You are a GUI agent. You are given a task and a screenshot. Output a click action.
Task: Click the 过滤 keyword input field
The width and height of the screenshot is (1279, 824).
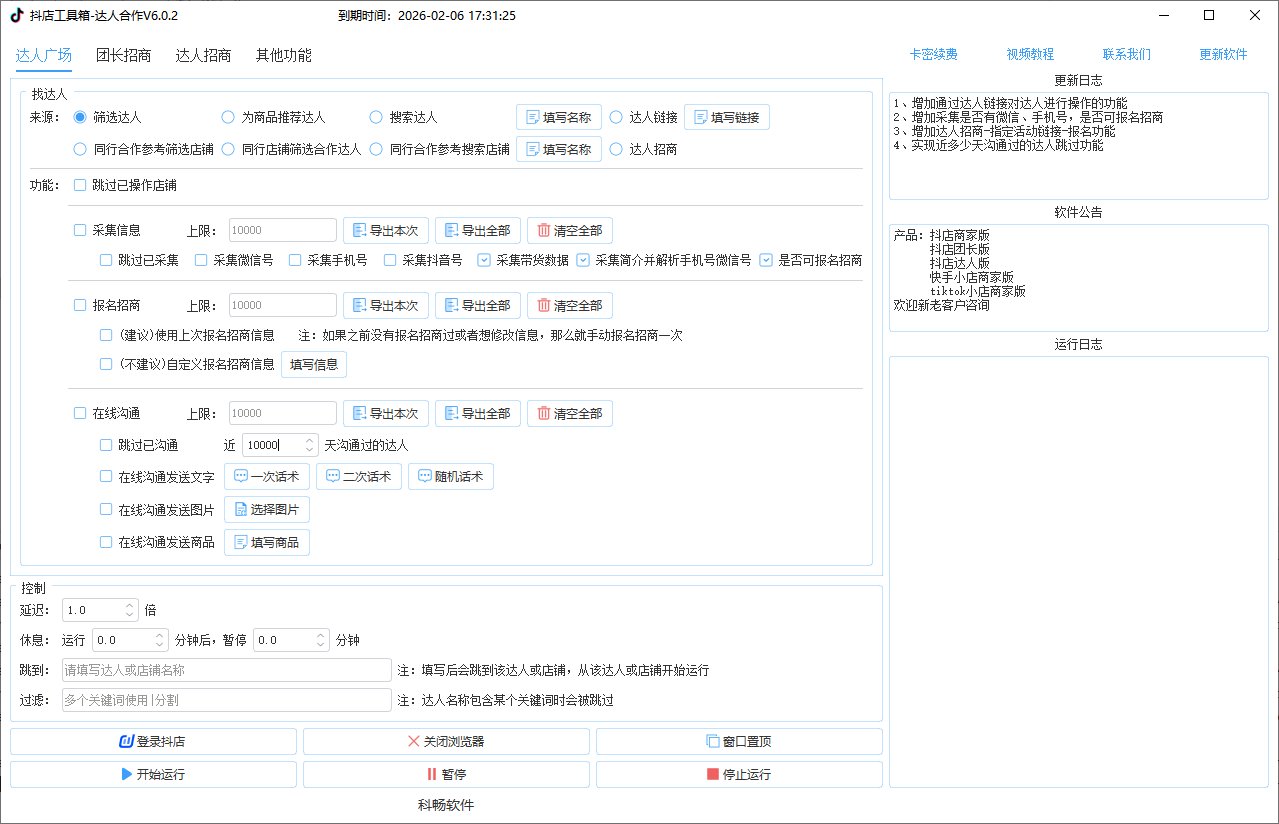pyautogui.click(x=226, y=700)
